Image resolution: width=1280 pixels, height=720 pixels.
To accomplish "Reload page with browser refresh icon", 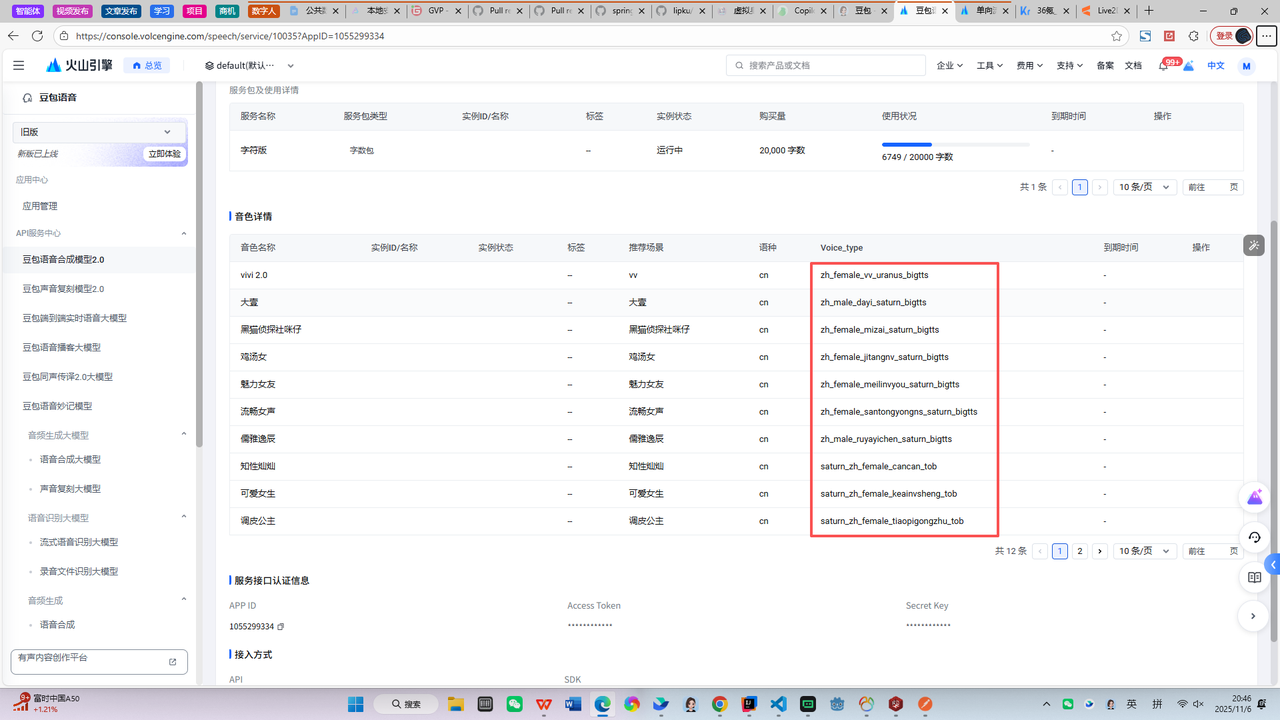I will [37, 36].
